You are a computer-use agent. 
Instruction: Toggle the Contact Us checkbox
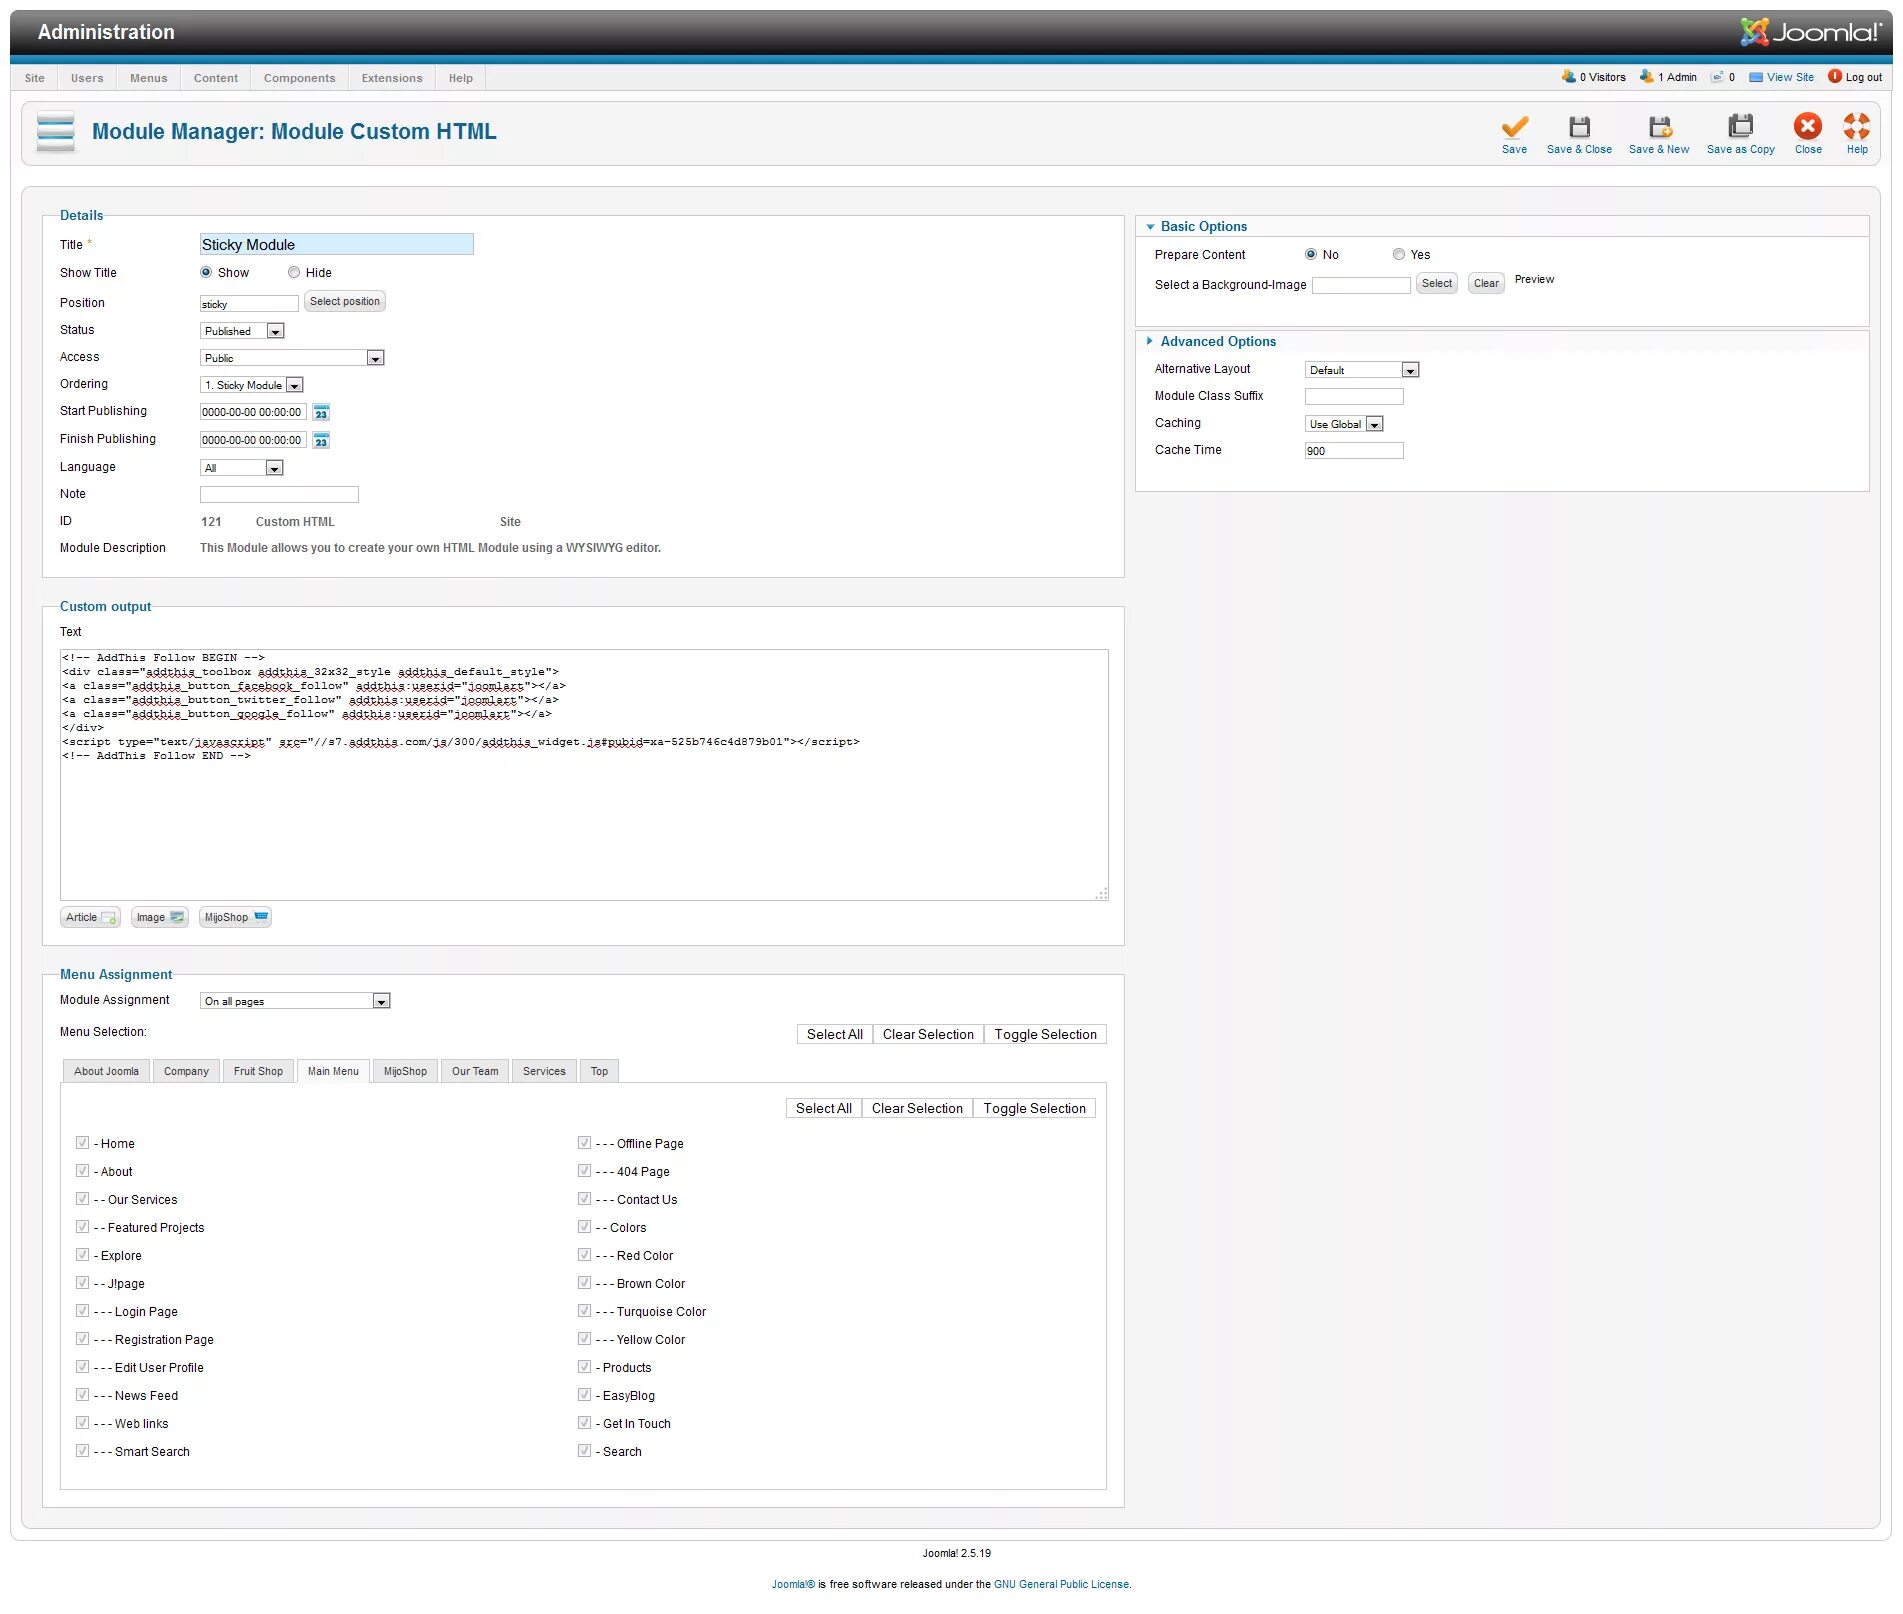click(585, 1199)
